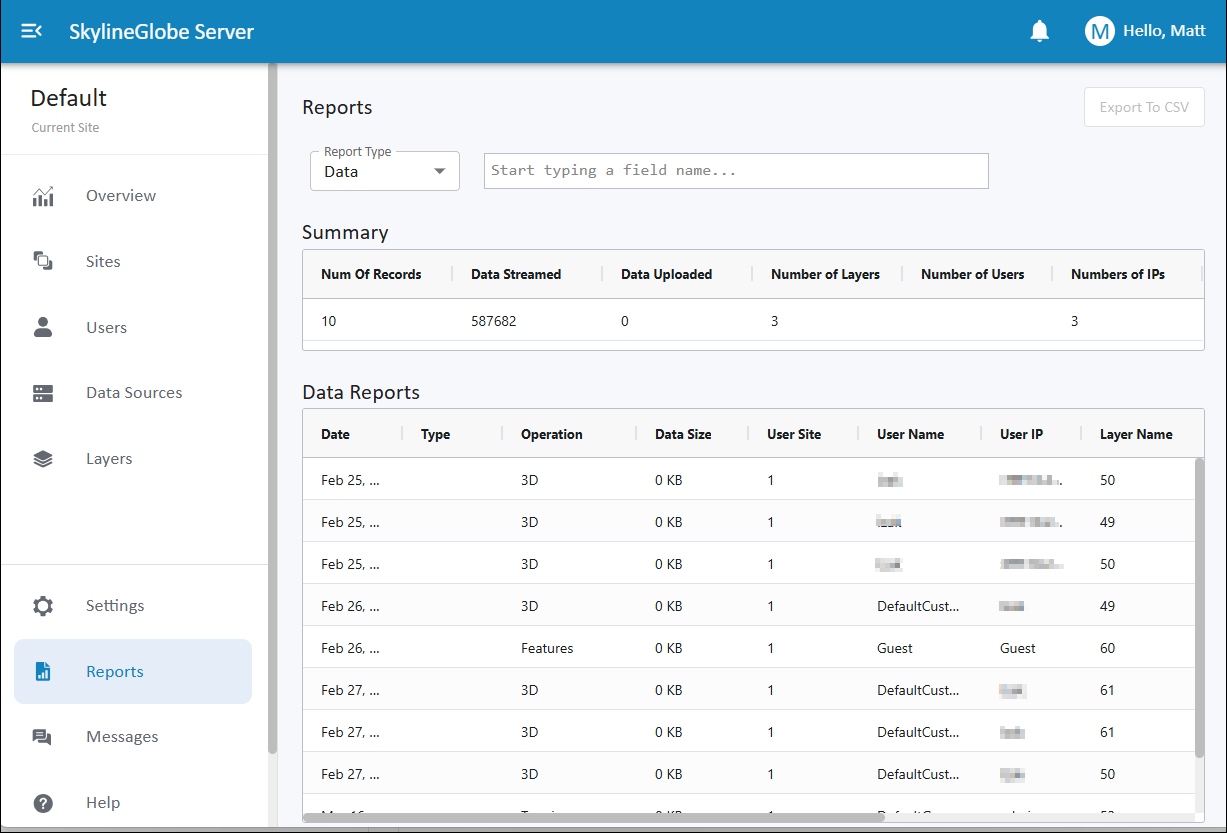Open the Report Type dropdown
The height and width of the screenshot is (833, 1227).
point(385,171)
